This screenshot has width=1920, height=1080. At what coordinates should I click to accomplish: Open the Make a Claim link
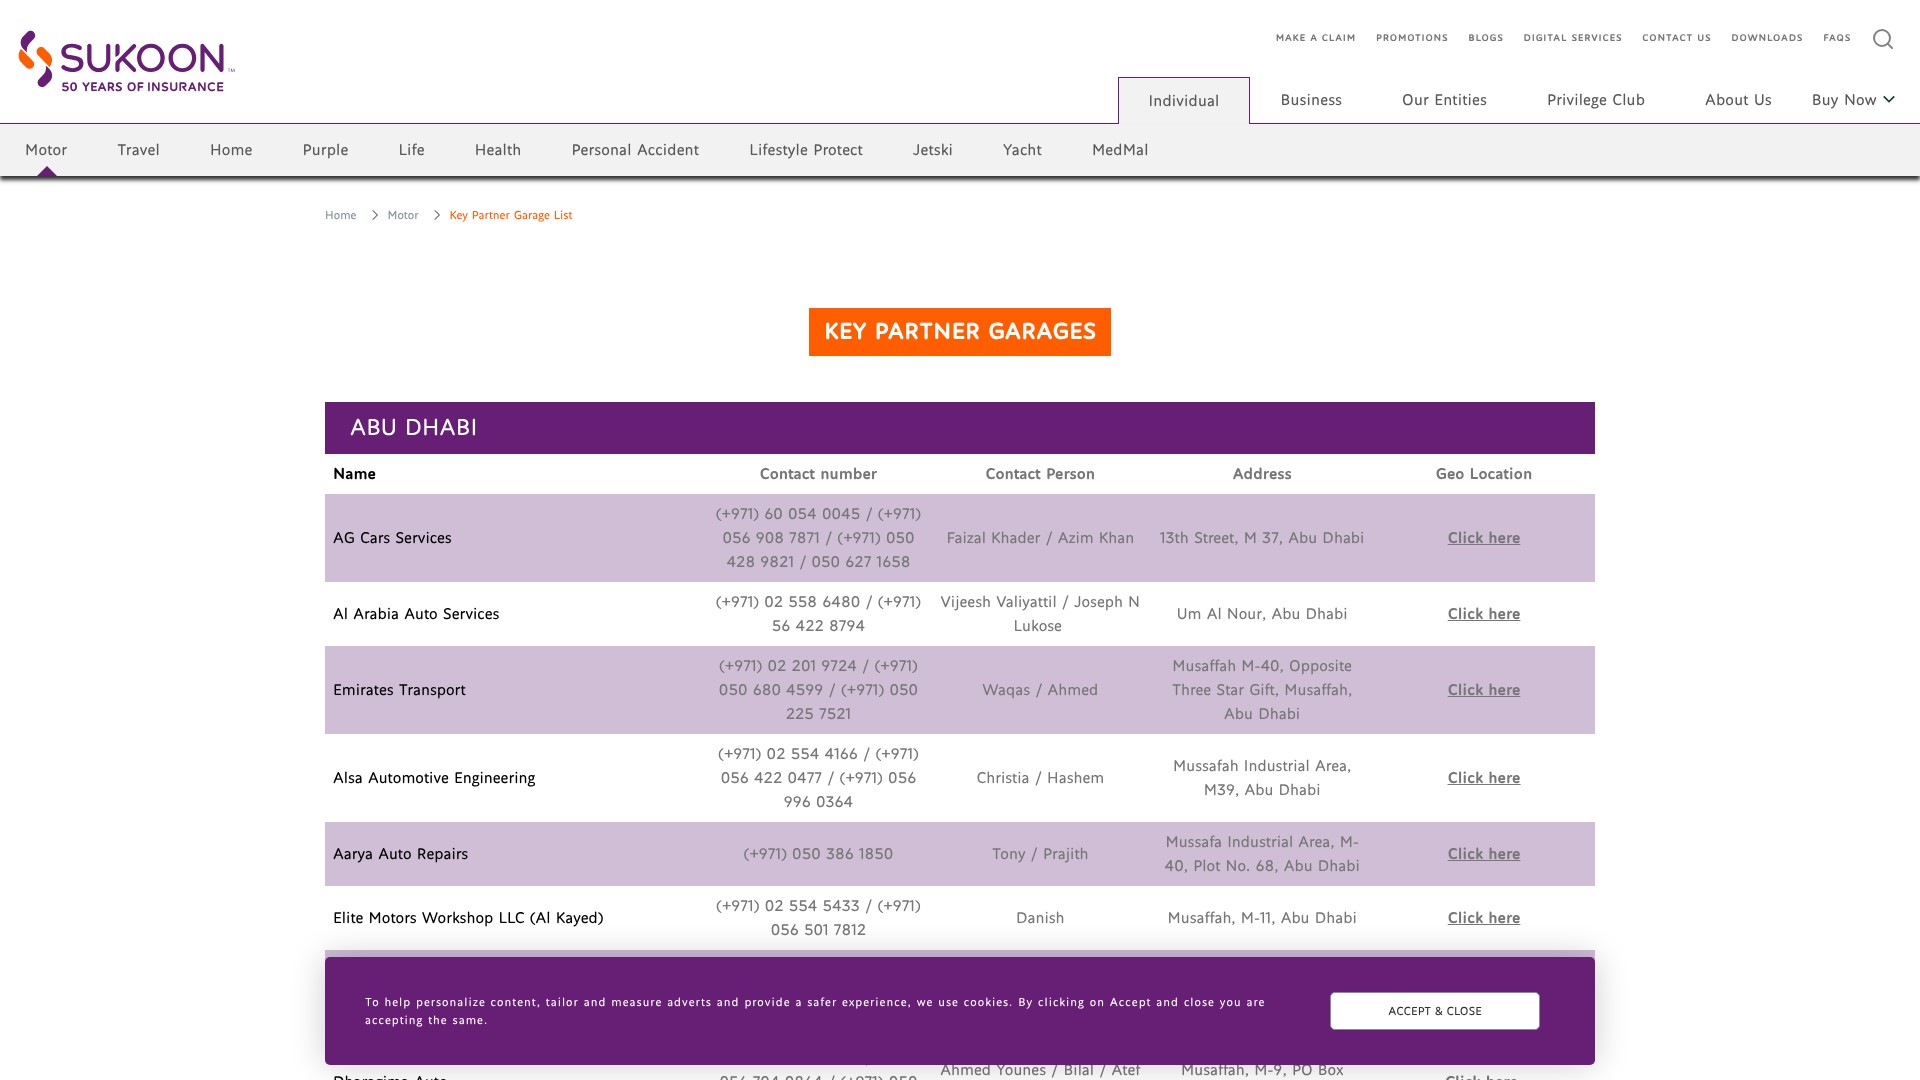tap(1316, 38)
